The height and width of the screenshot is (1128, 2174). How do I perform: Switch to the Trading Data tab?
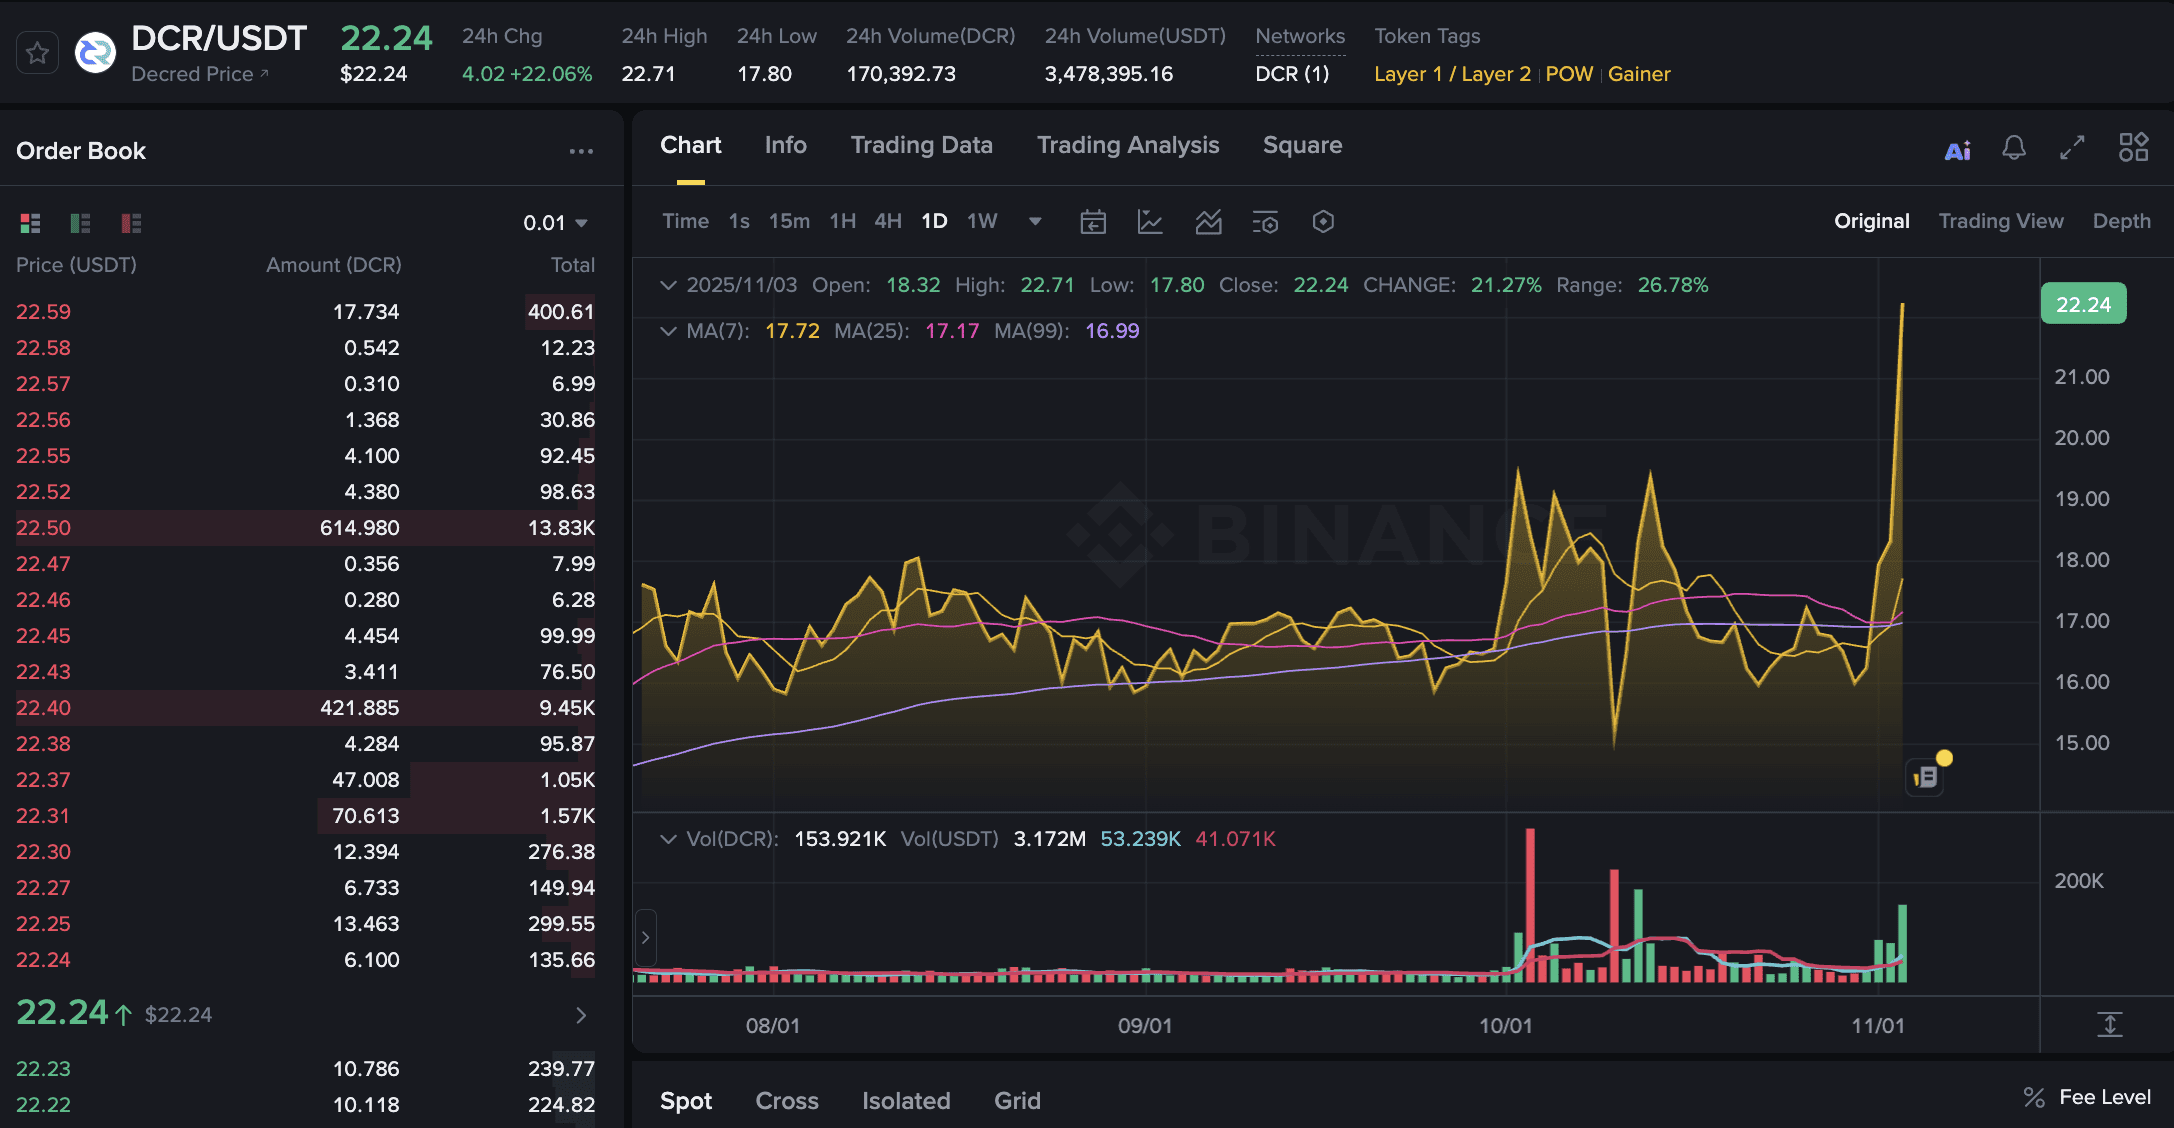[921, 145]
